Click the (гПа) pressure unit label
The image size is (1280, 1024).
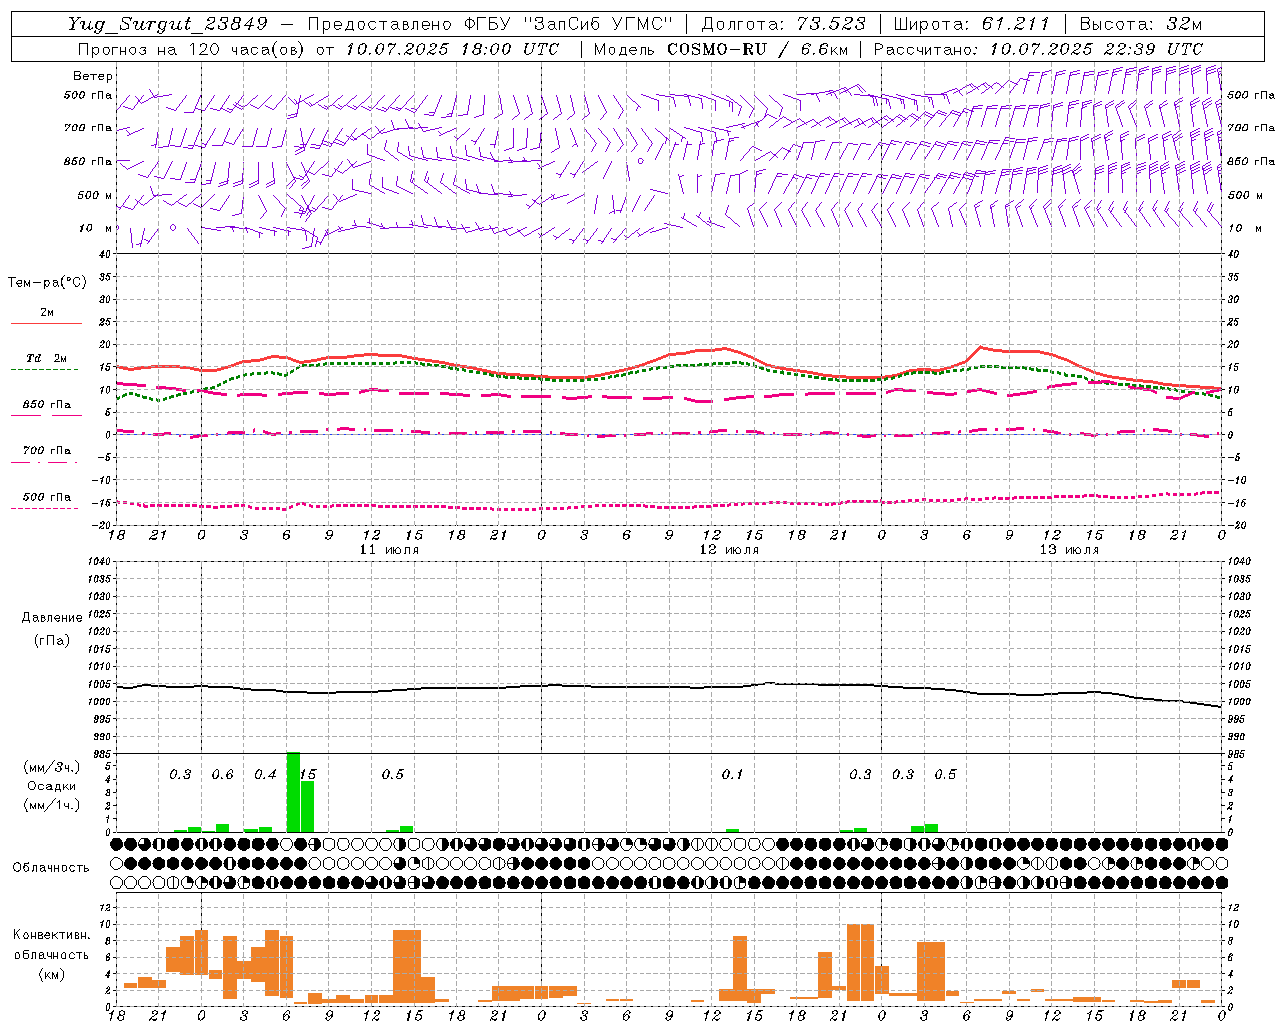52,641
